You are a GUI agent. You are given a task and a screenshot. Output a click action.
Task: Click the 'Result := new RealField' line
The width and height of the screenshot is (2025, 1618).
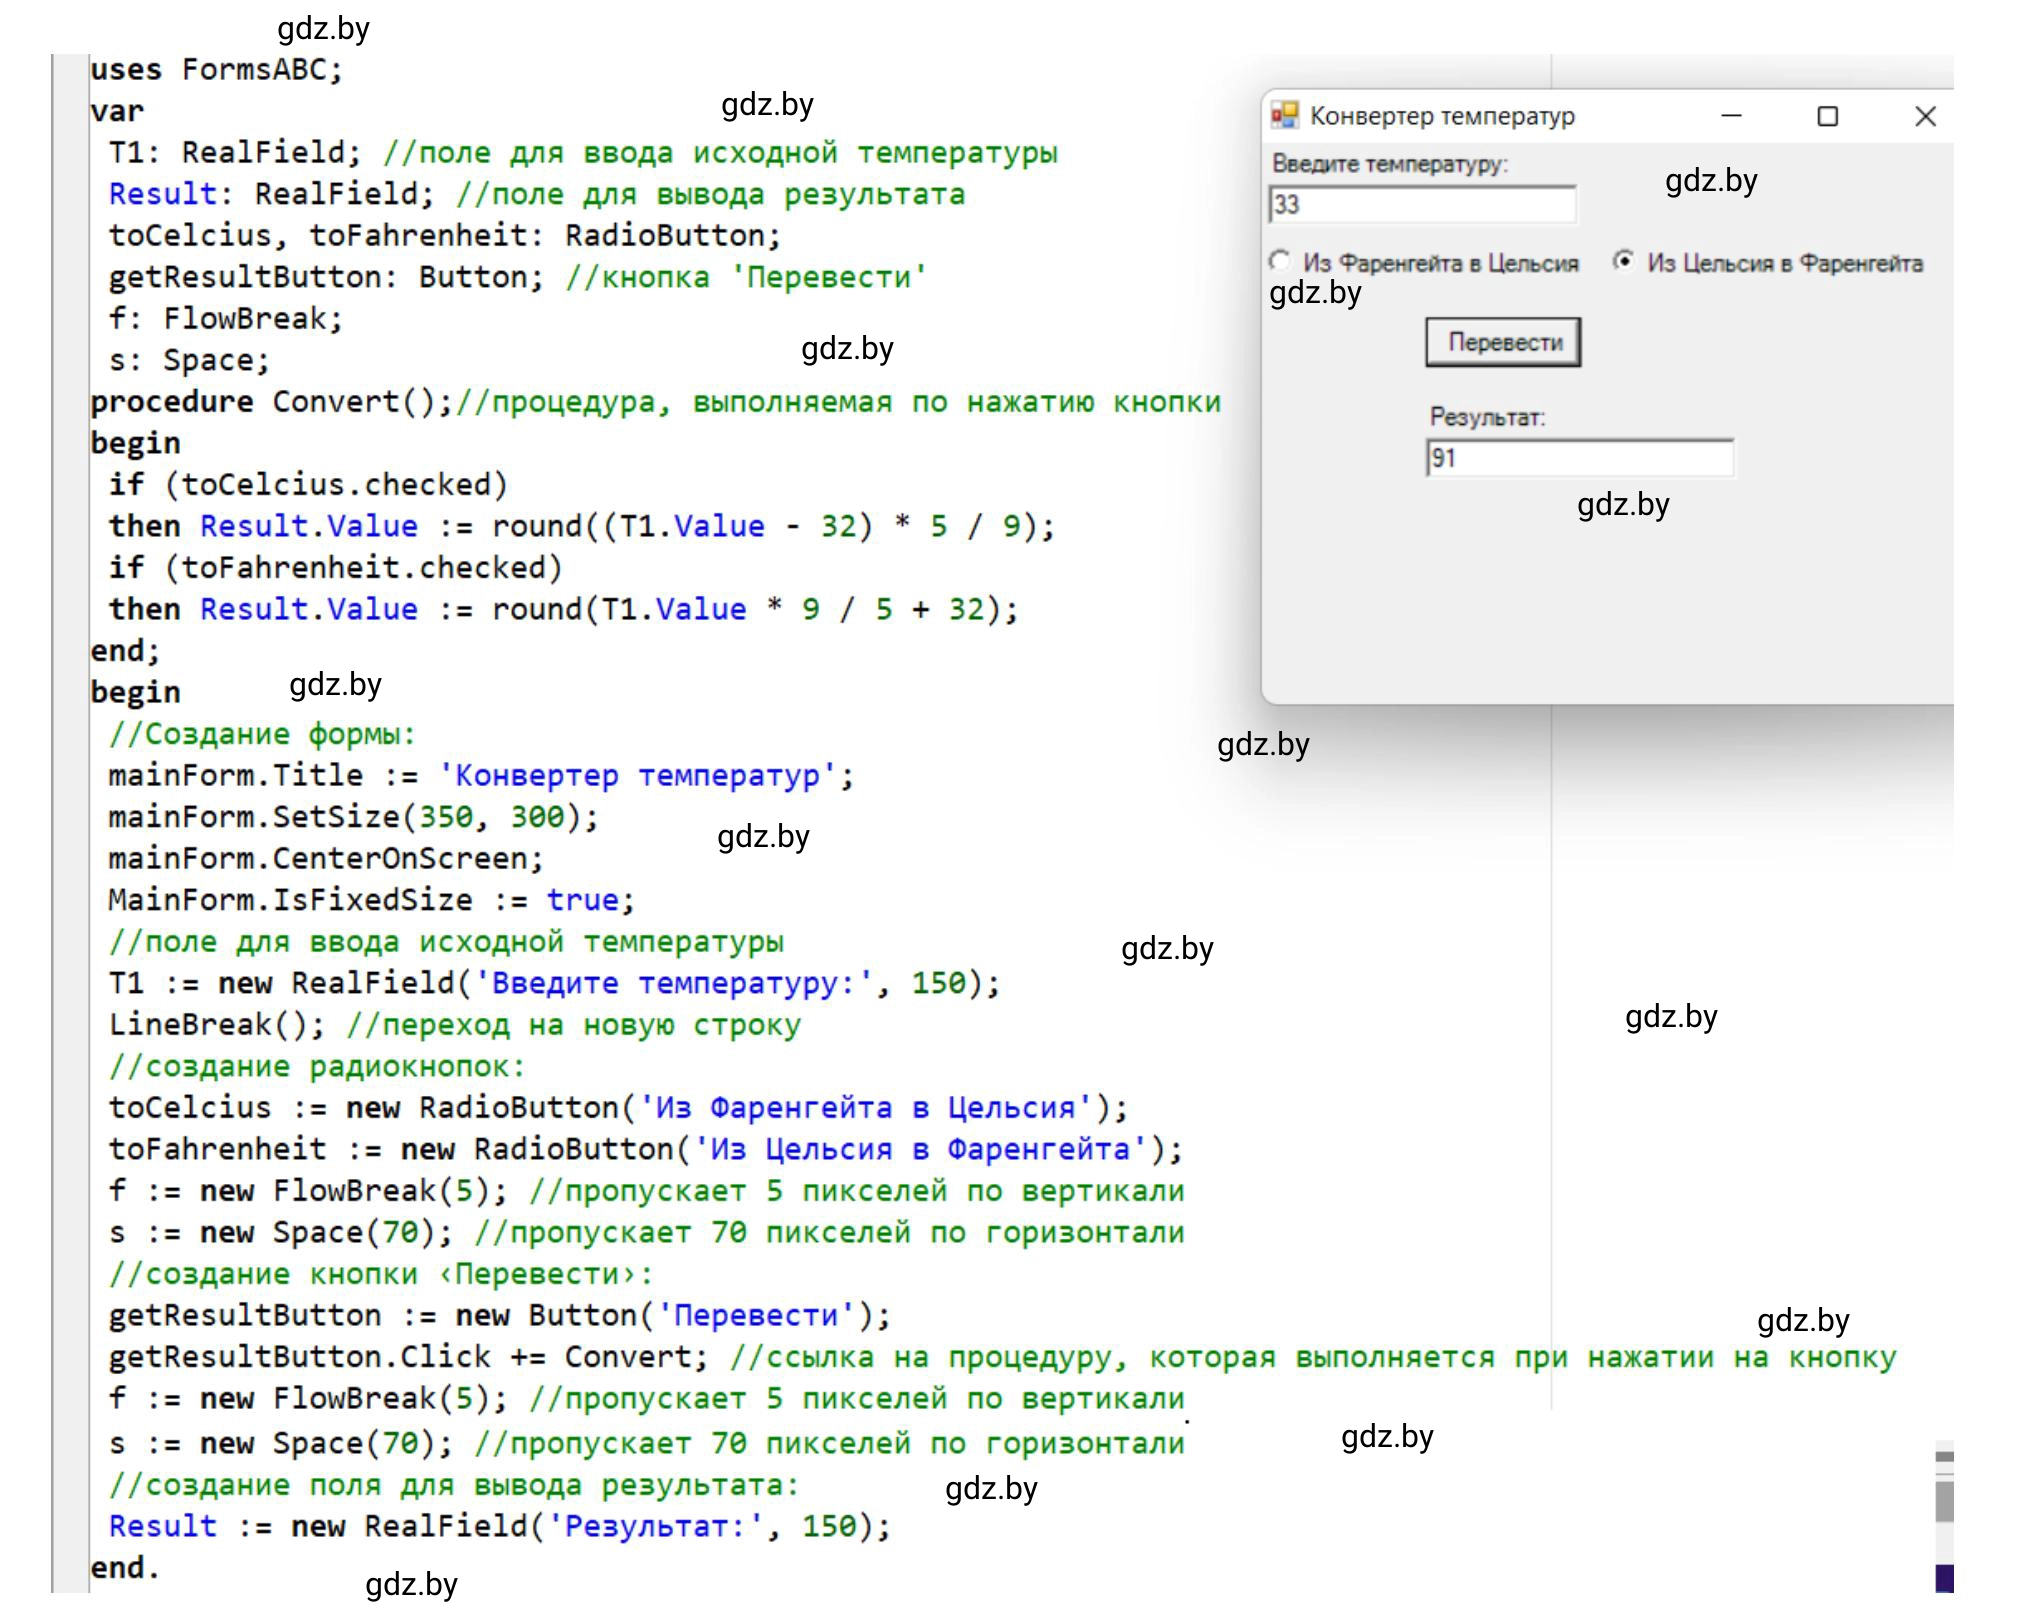point(499,1527)
